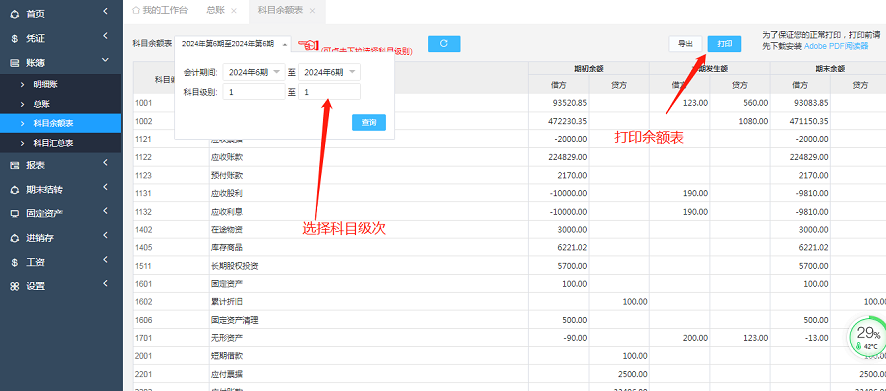Click the 进销存 icon in sidebar
The image size is (886, 391).
[x=15, y=238]
